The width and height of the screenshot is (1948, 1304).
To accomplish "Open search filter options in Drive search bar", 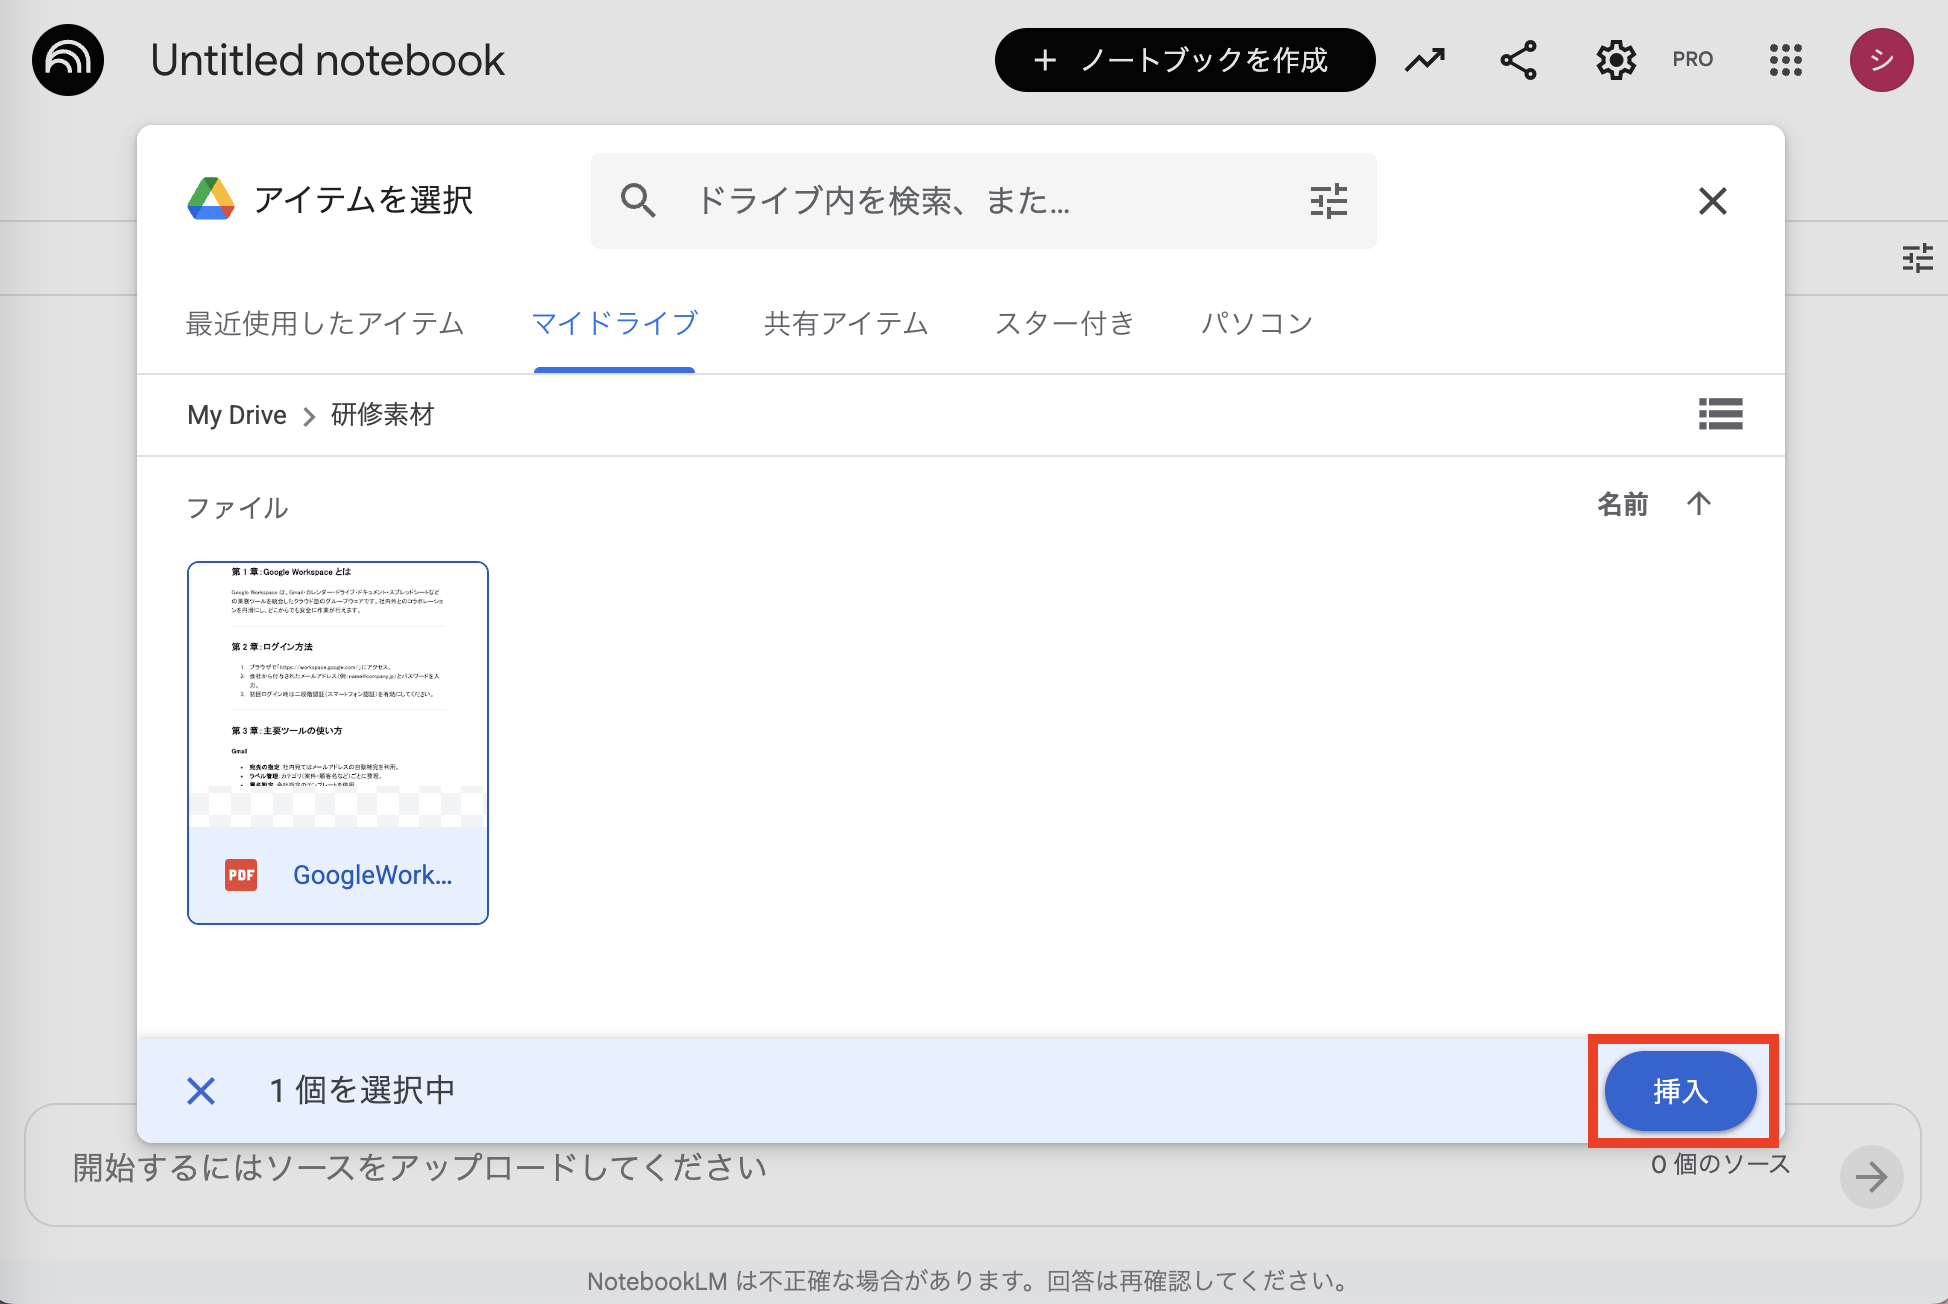I will click(x=1327, y=200).
